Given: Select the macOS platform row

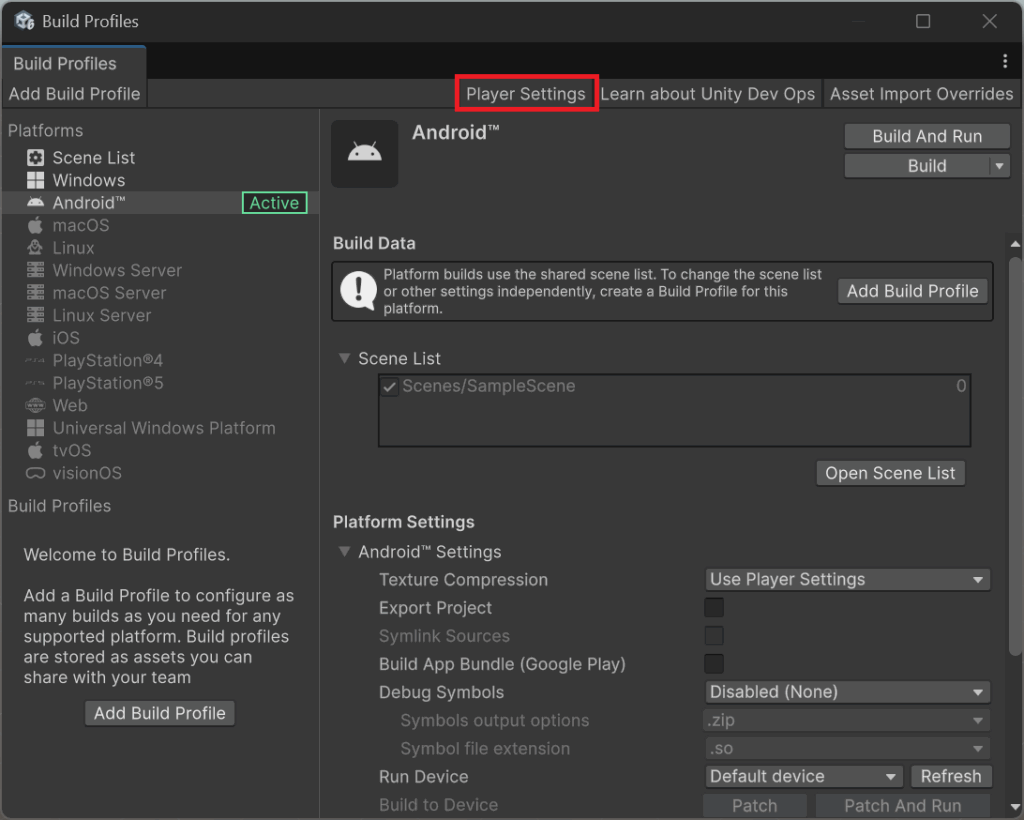Looking at the screenshot, I should 160,225.
